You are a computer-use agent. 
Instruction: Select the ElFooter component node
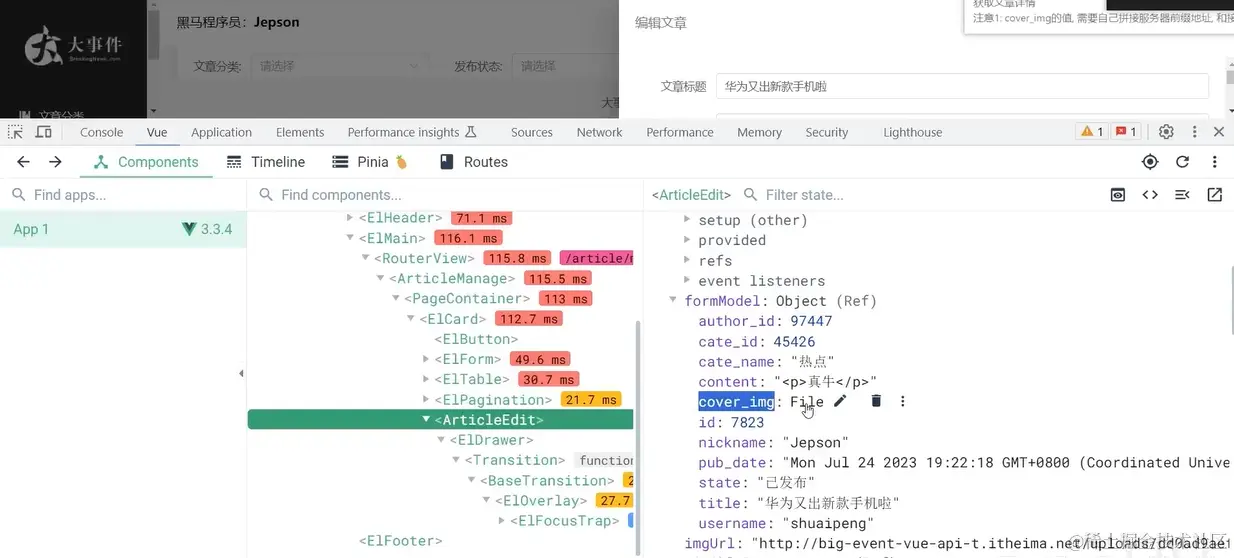pyautogui.click(x=400, y=541)
